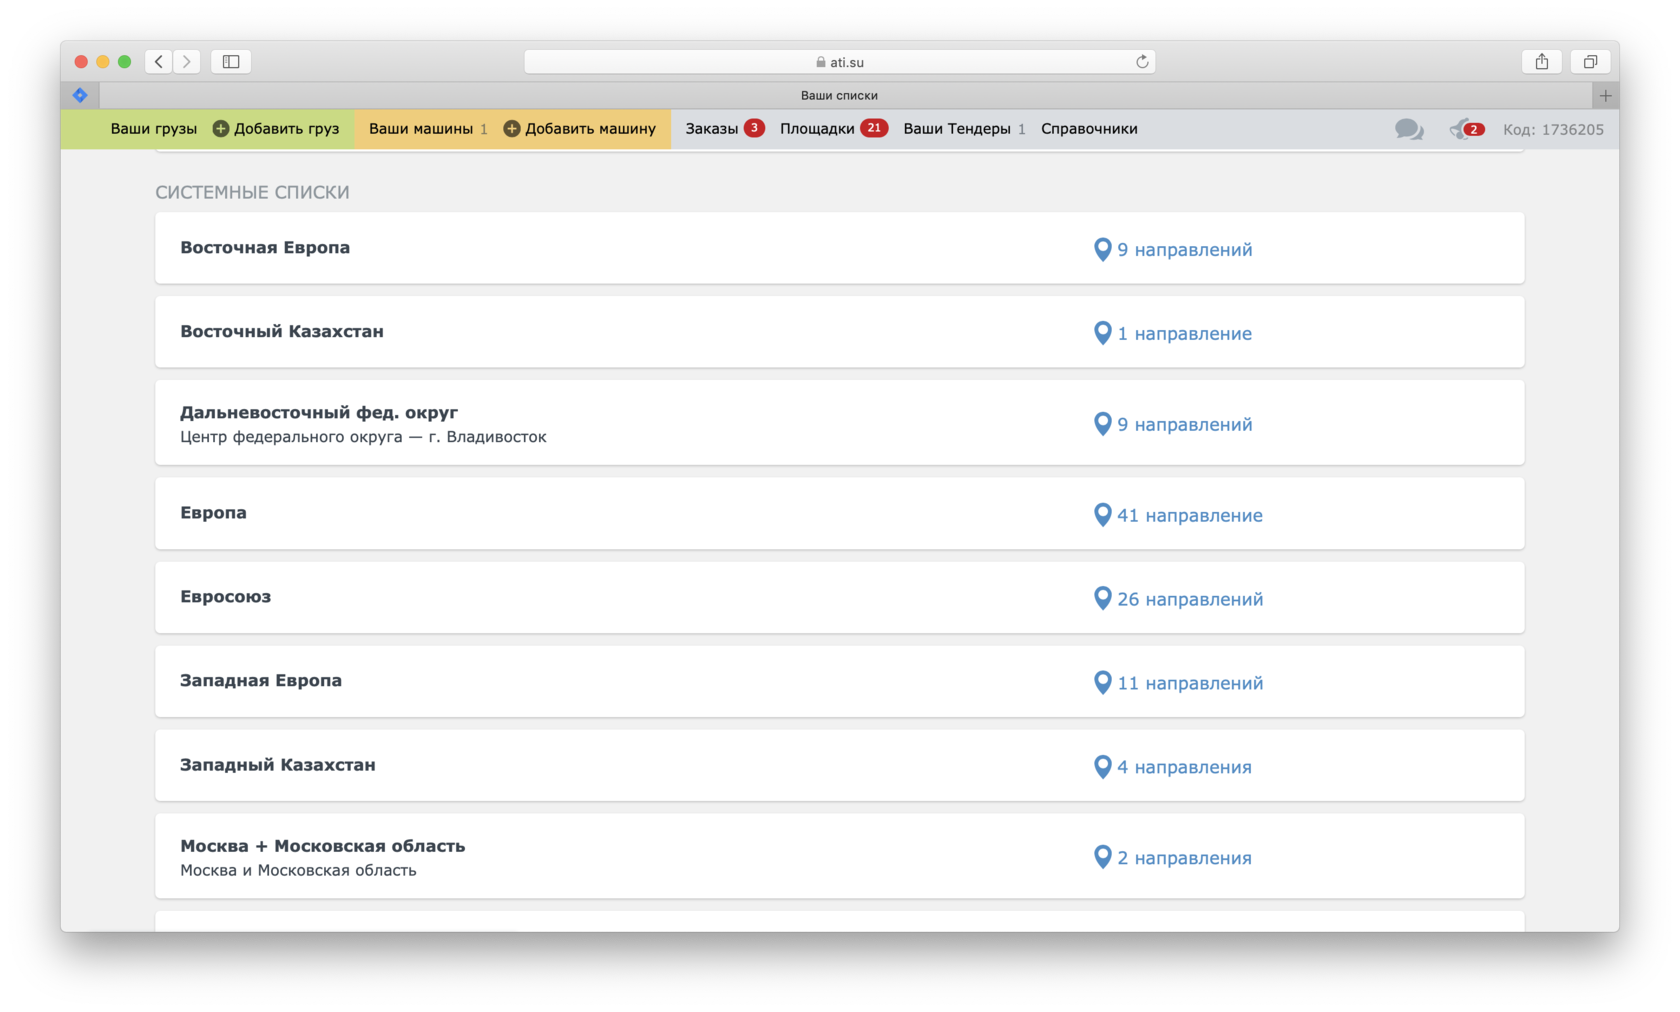Click the map pin for Западная Европа
Image resolution: width=1680 pixels, height=1012 pixels.
click(1102, 683)
